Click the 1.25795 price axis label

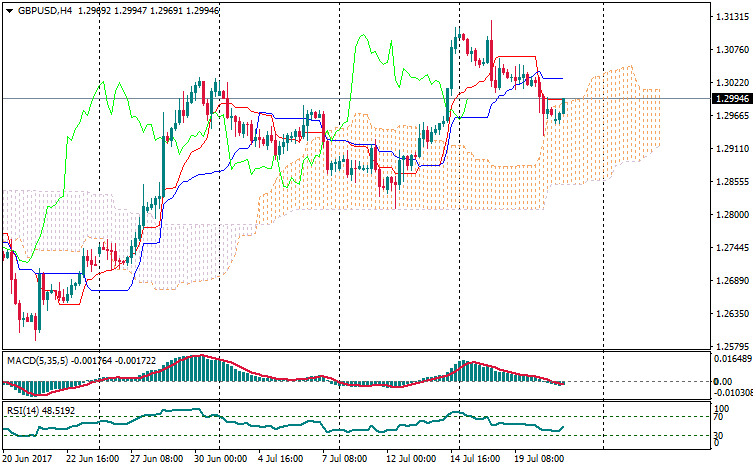[727, 346]
